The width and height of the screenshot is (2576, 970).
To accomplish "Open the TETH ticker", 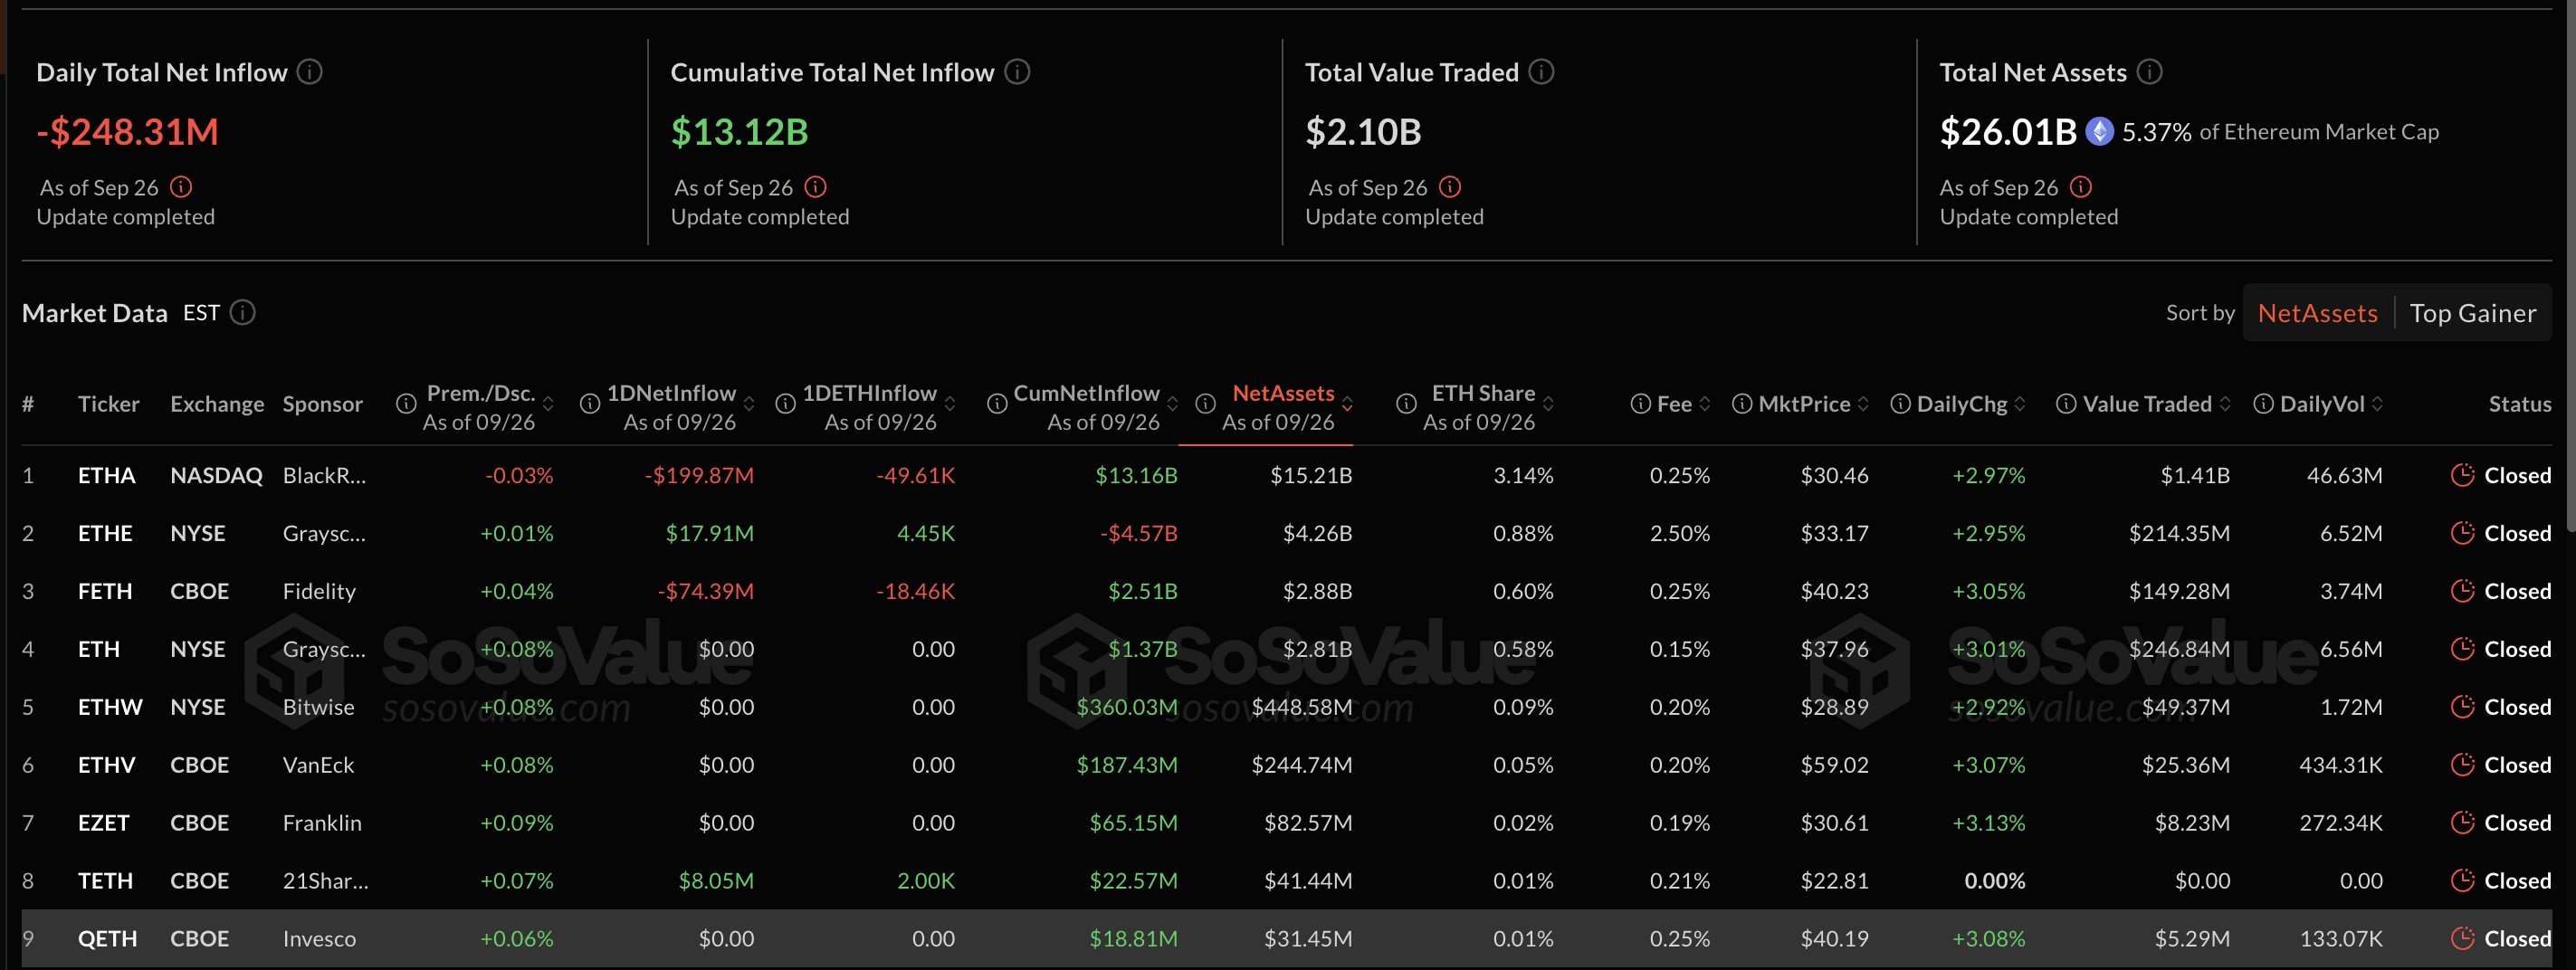I will click(x=105, y=881).
